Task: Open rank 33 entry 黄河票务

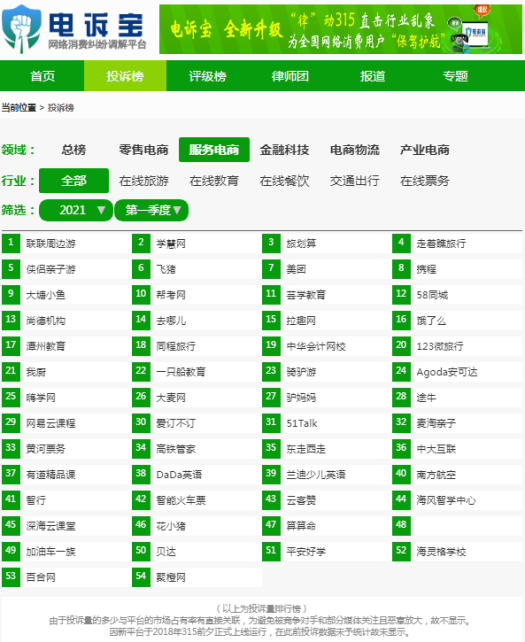Action: point(46,449)
